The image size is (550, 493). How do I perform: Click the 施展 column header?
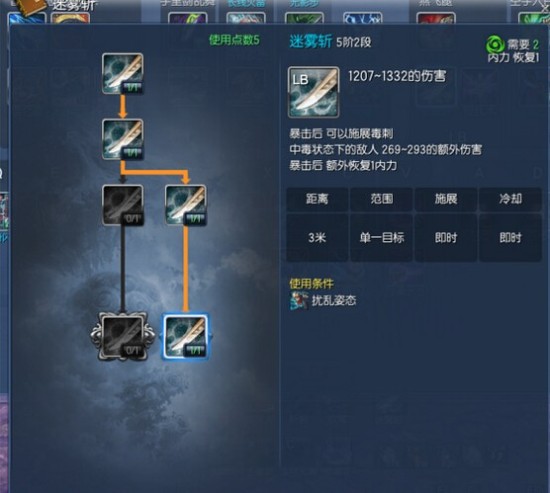pyautogui.click(x=446, y=199)
